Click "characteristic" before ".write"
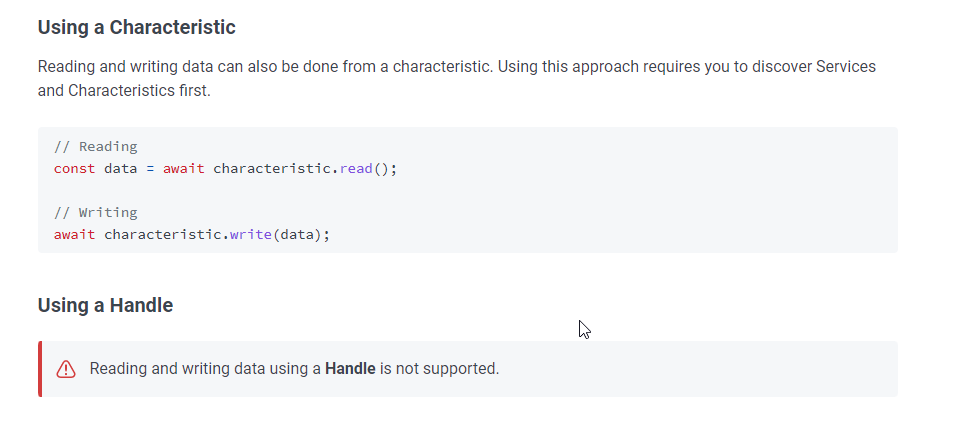Viewport: 956px width, 422px height. (x=162, y=234)
